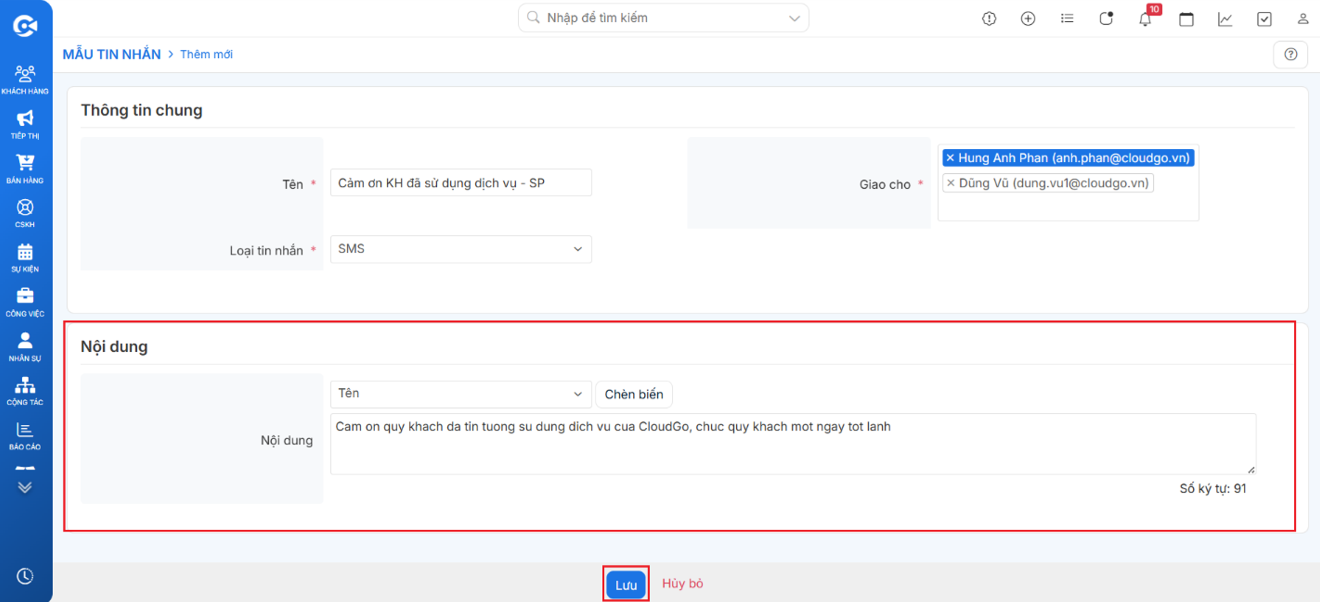
Task: Grab the textarea resize handle
Action: (x=1250, y=468)
